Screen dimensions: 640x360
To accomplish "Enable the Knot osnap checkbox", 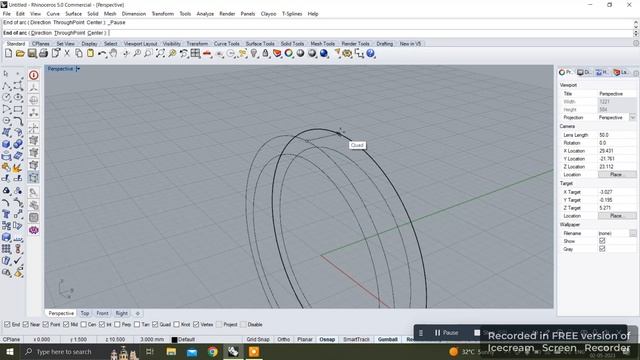I will point(176,324).
